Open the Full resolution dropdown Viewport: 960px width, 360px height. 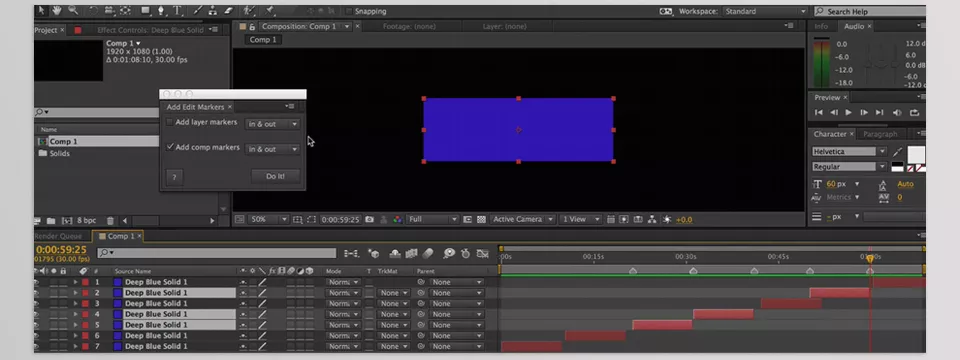pos(432,219)
